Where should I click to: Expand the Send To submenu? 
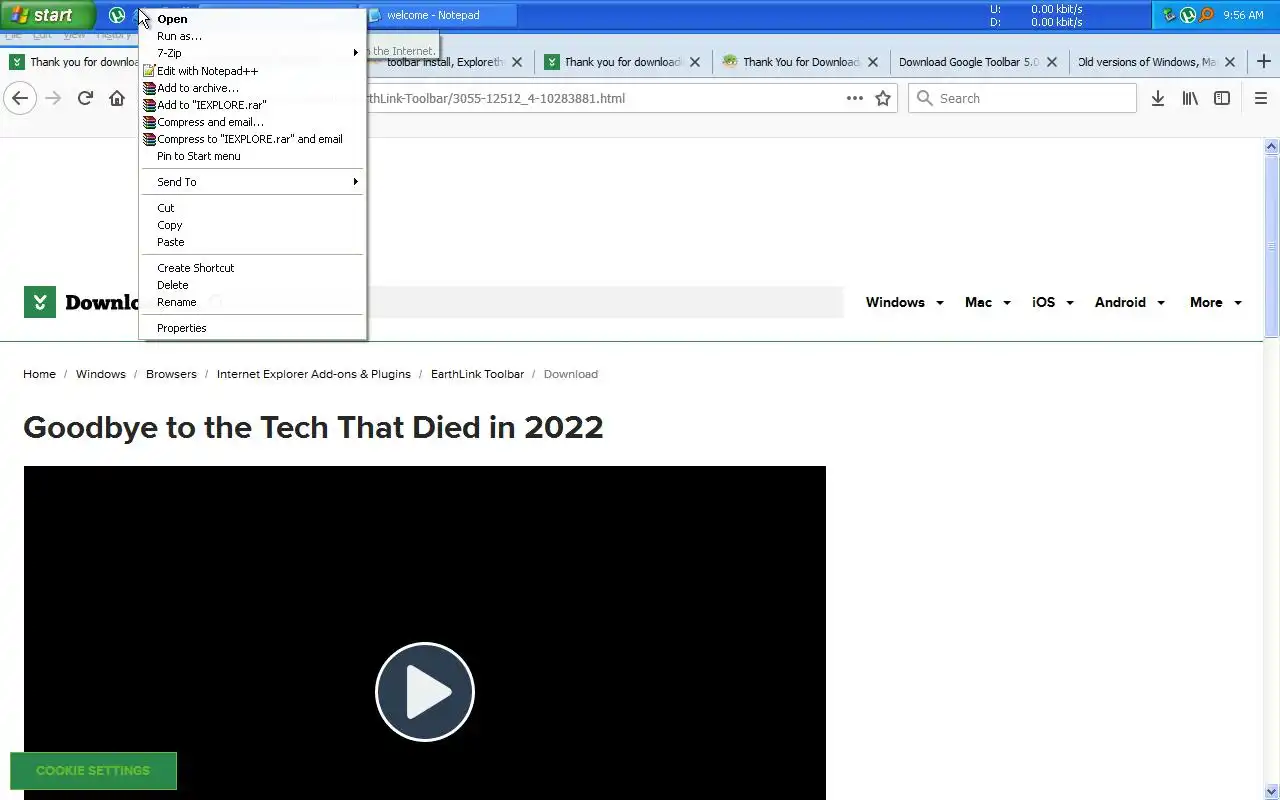pyautogui.click(x=252, y=182)
